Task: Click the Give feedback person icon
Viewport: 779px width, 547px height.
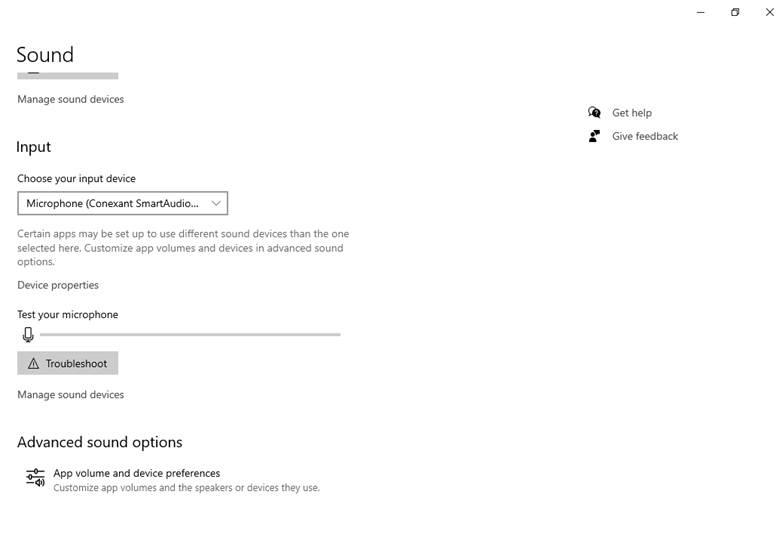Action: pos(594,136)
